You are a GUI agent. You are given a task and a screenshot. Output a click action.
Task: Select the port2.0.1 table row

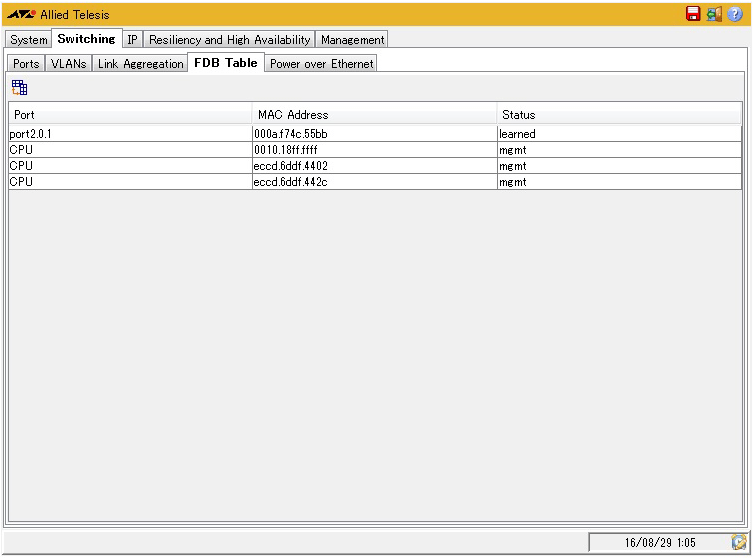(x=130, y=134)
